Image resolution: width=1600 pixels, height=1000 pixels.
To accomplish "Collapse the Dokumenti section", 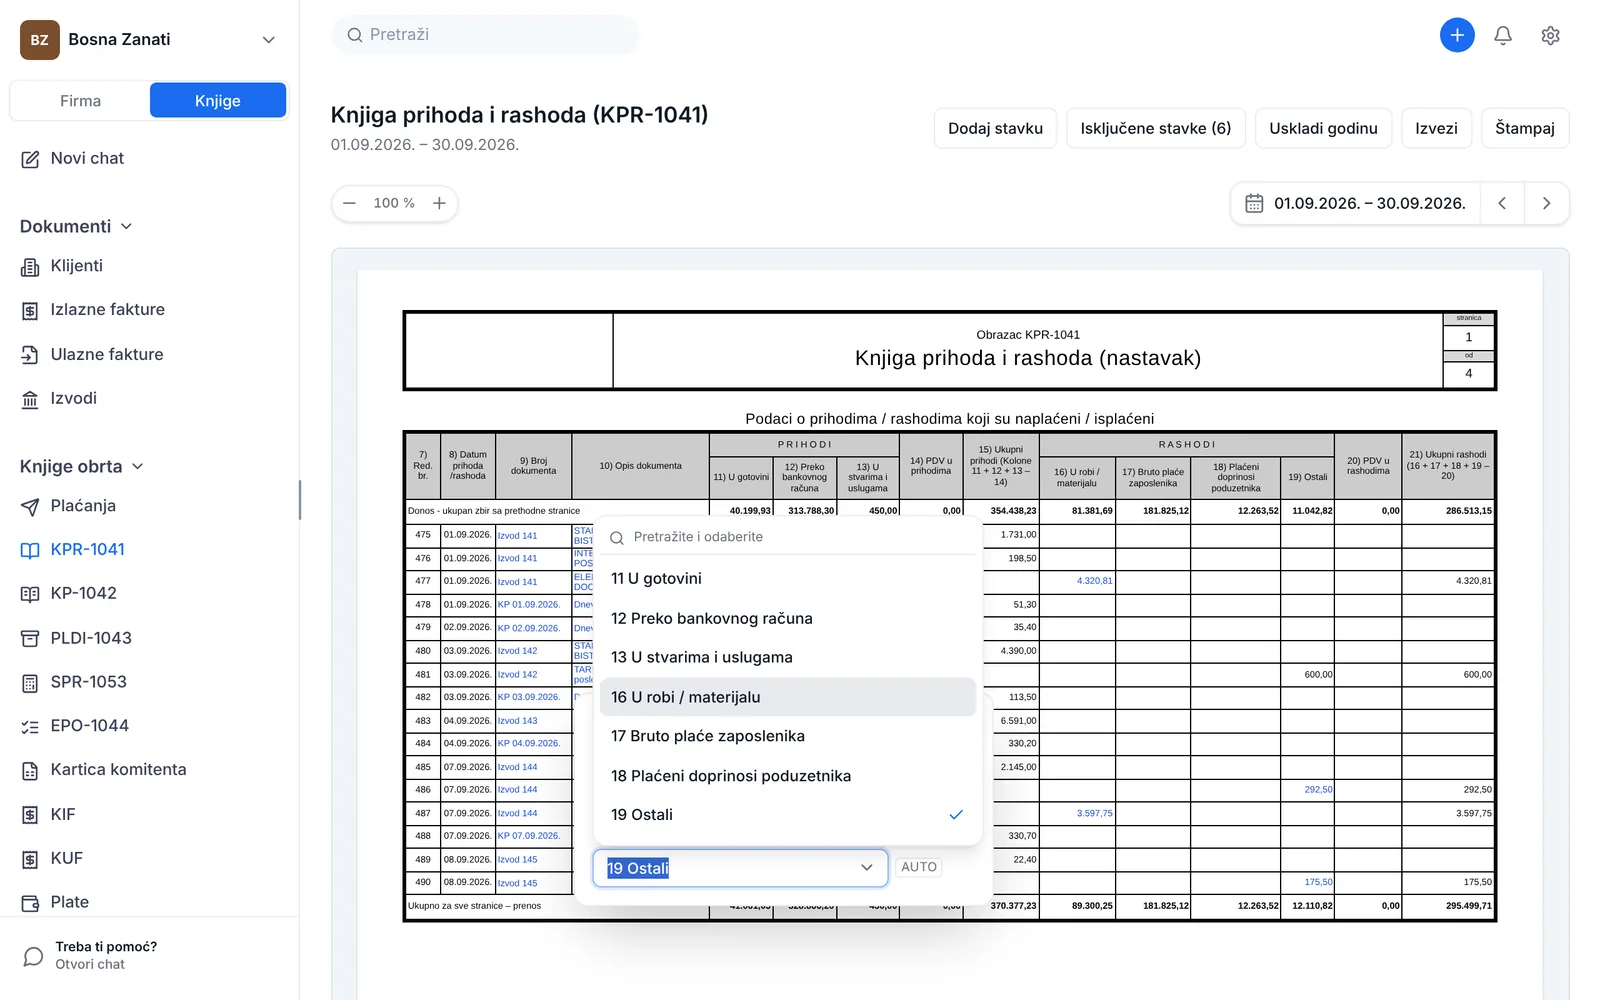I will click(x=76, y=226).
